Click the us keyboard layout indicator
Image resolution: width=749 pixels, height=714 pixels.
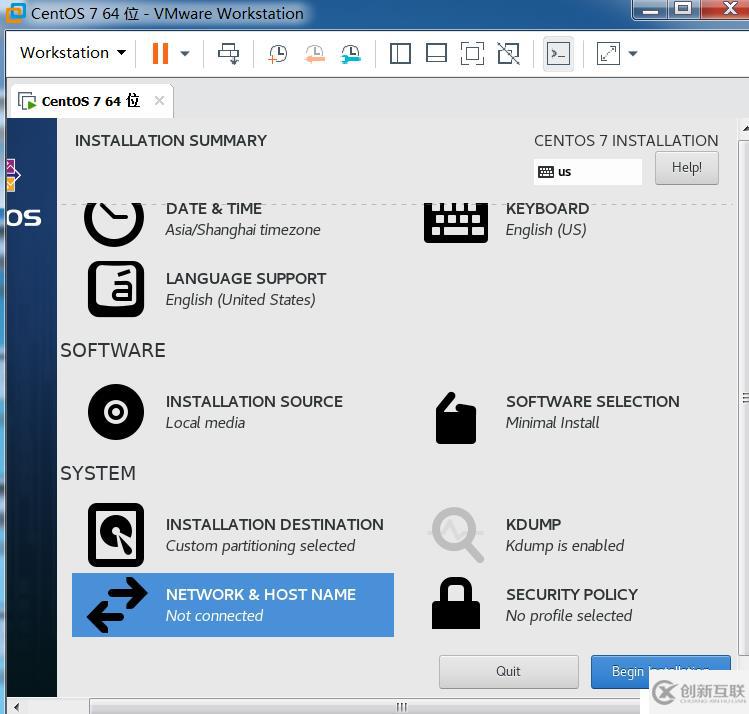pos(588,172)
